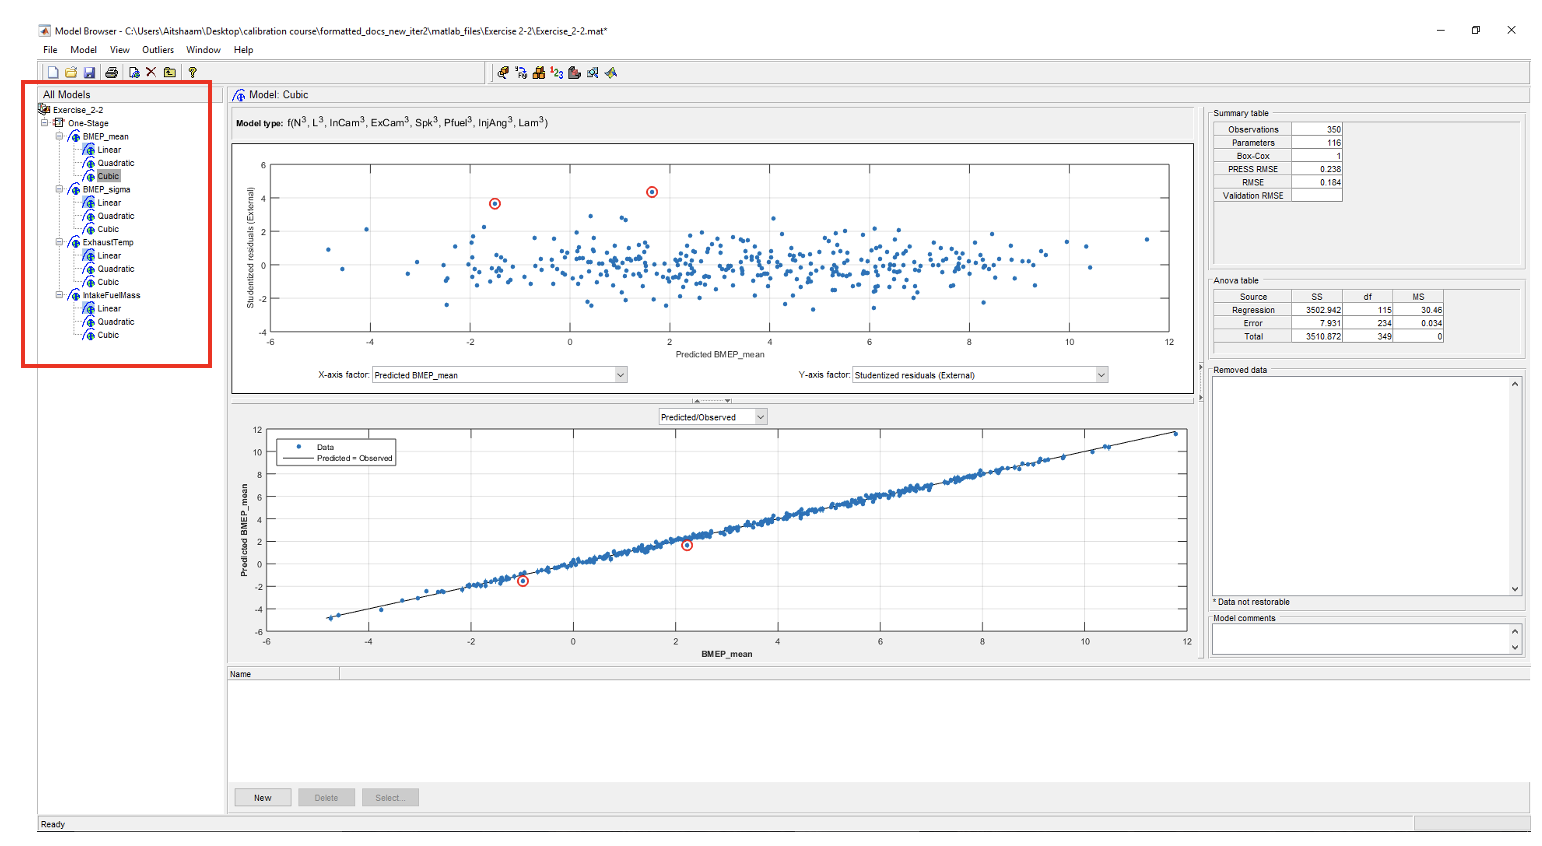Select Quadratic model under BMEP_sigma

click(116, 216)
